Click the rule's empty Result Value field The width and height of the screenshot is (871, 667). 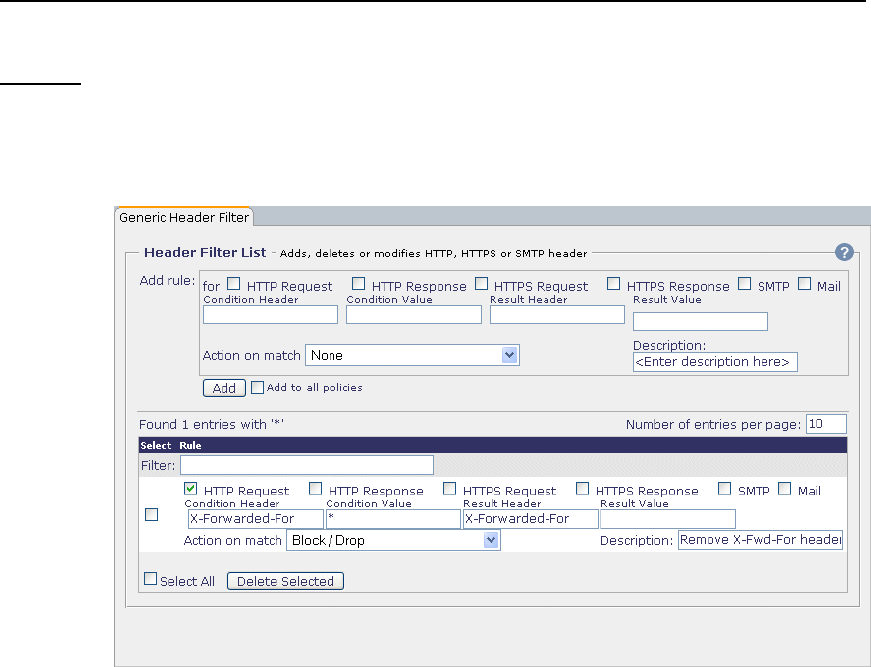point(668,519)
